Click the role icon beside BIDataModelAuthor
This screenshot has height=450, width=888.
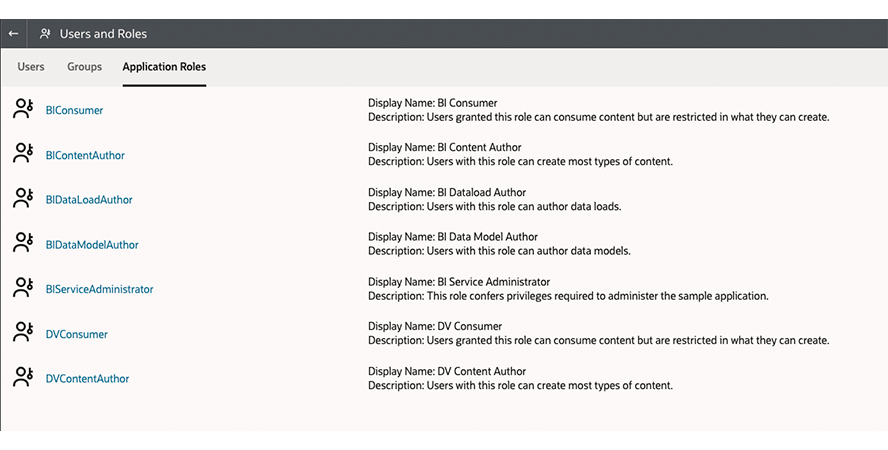23,244
